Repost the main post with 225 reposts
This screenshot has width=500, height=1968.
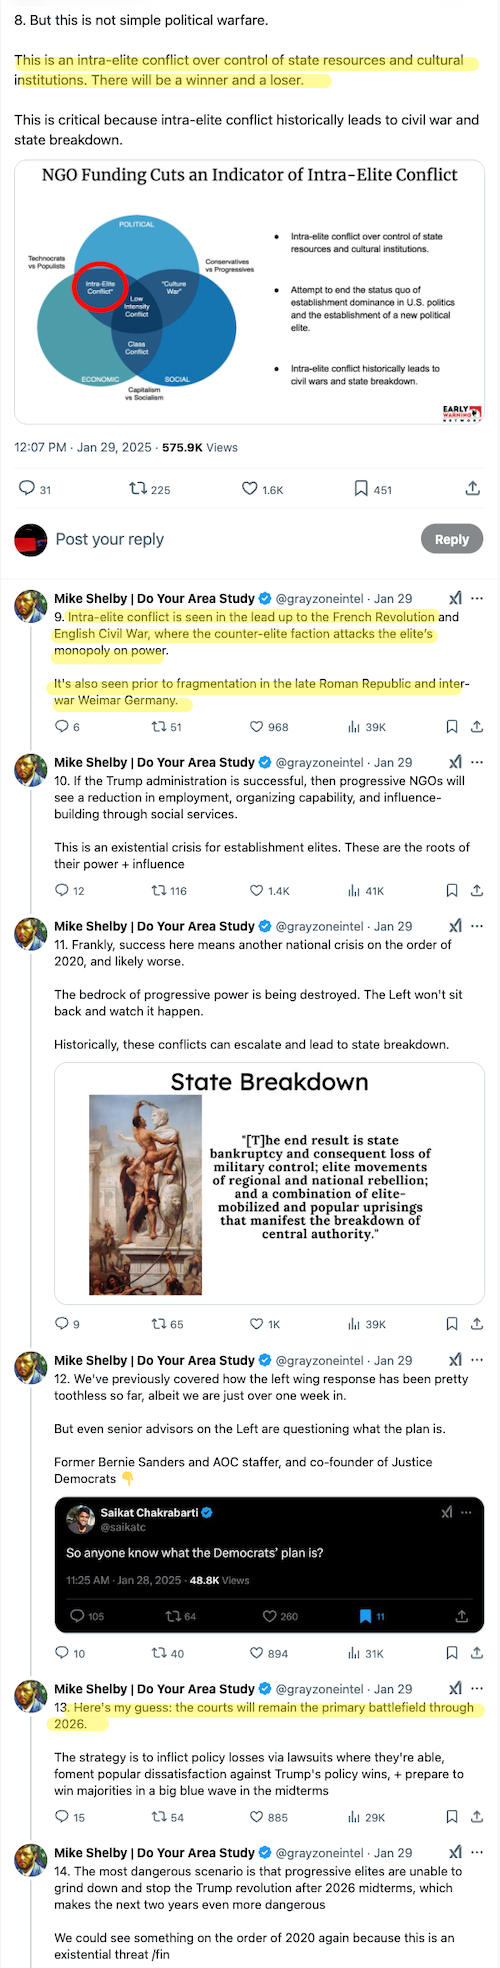point(139,489)
